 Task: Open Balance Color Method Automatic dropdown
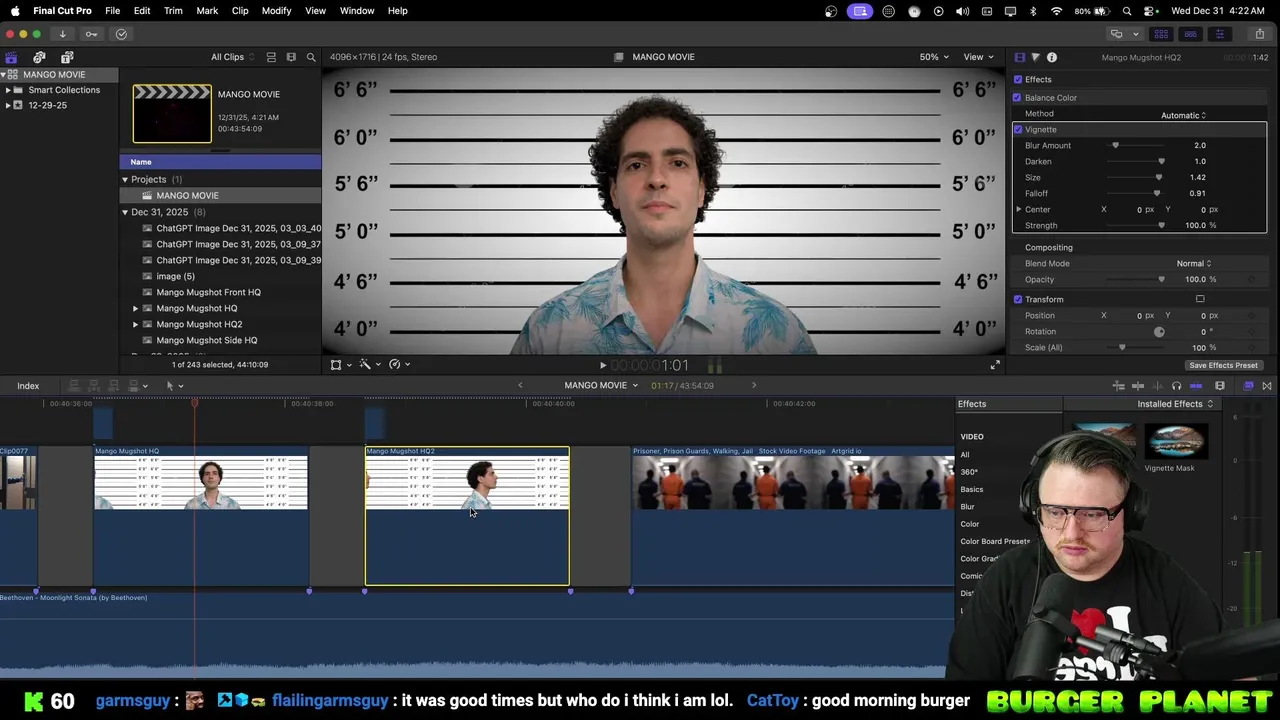point(1183,115)
